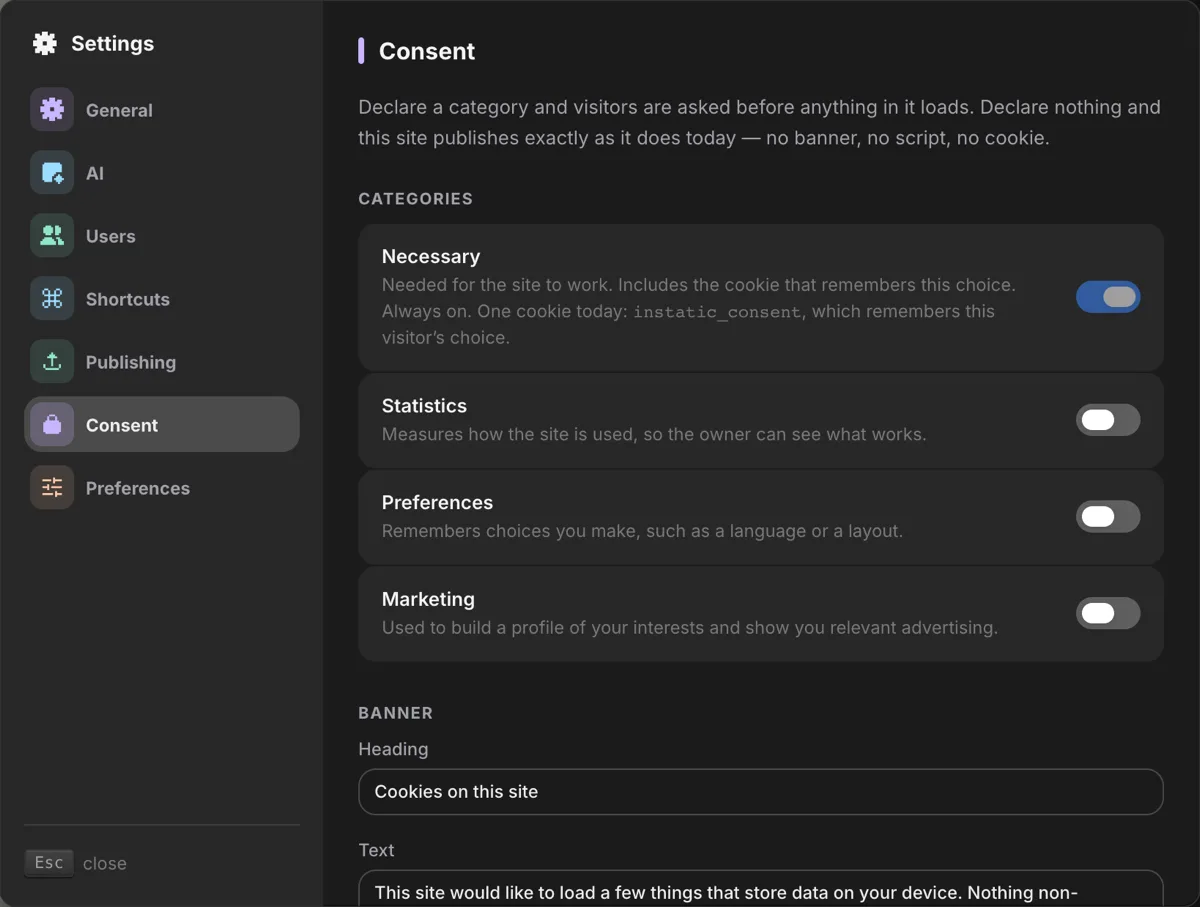
Task: Click the Consent lock icon in sidebar
Action: pos(52,425)
